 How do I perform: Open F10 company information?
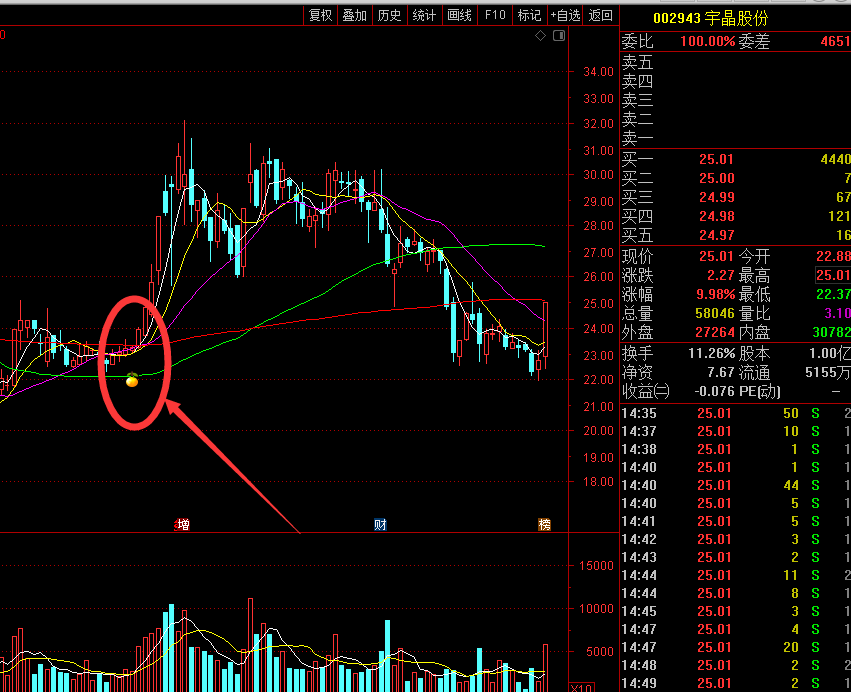(495, 15)
